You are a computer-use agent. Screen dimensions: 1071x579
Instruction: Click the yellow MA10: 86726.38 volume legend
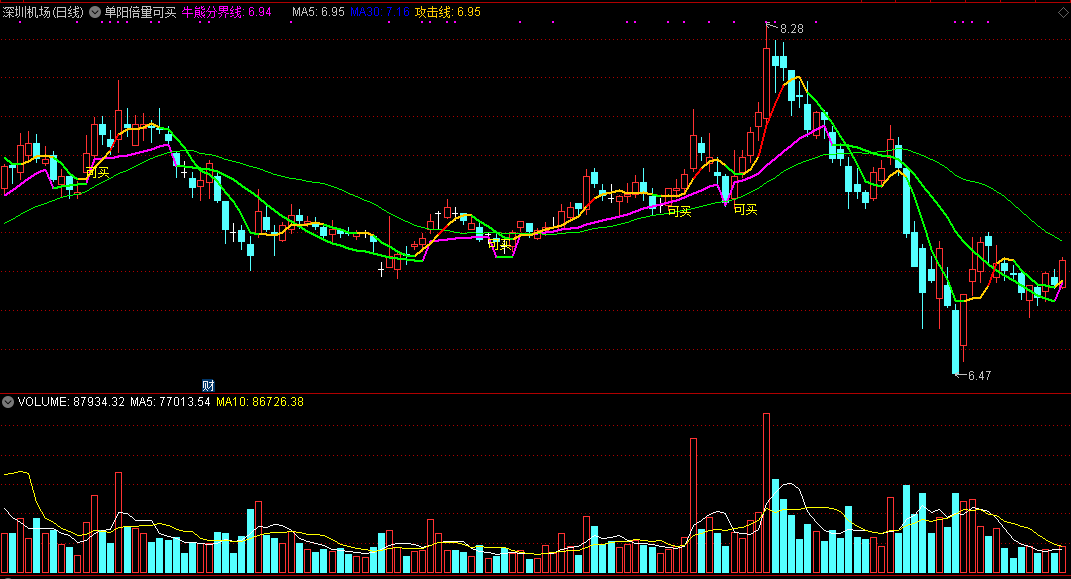pyautogui.click(x=260, y=402)
